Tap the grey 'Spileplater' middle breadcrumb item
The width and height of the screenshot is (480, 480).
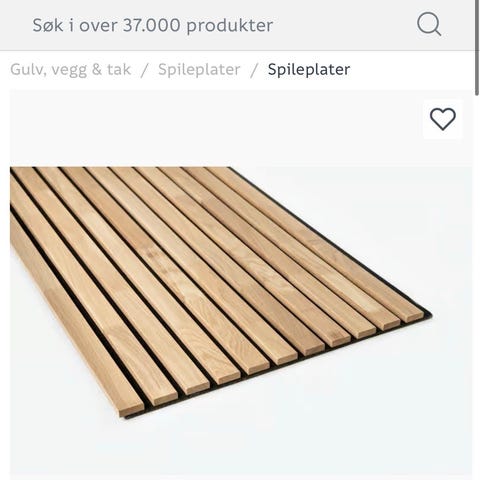[x=199, y=69]
